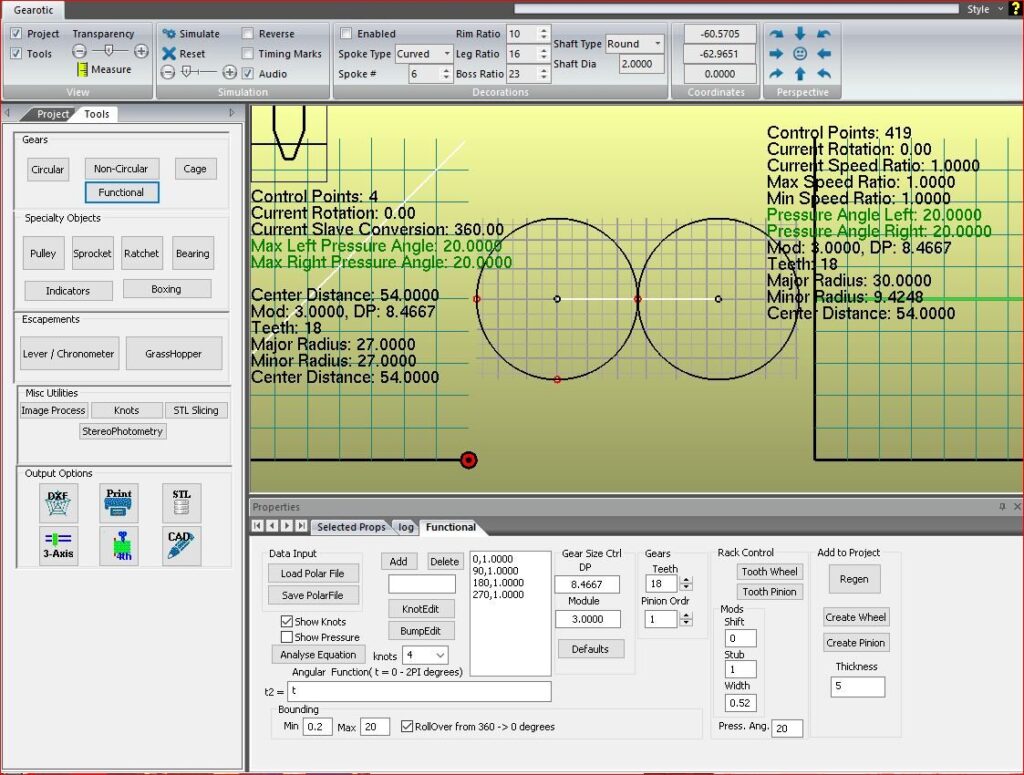This screenshot has height=775, width=1024.
Task: Open the Print output option
Action: (x=120, y=502)
